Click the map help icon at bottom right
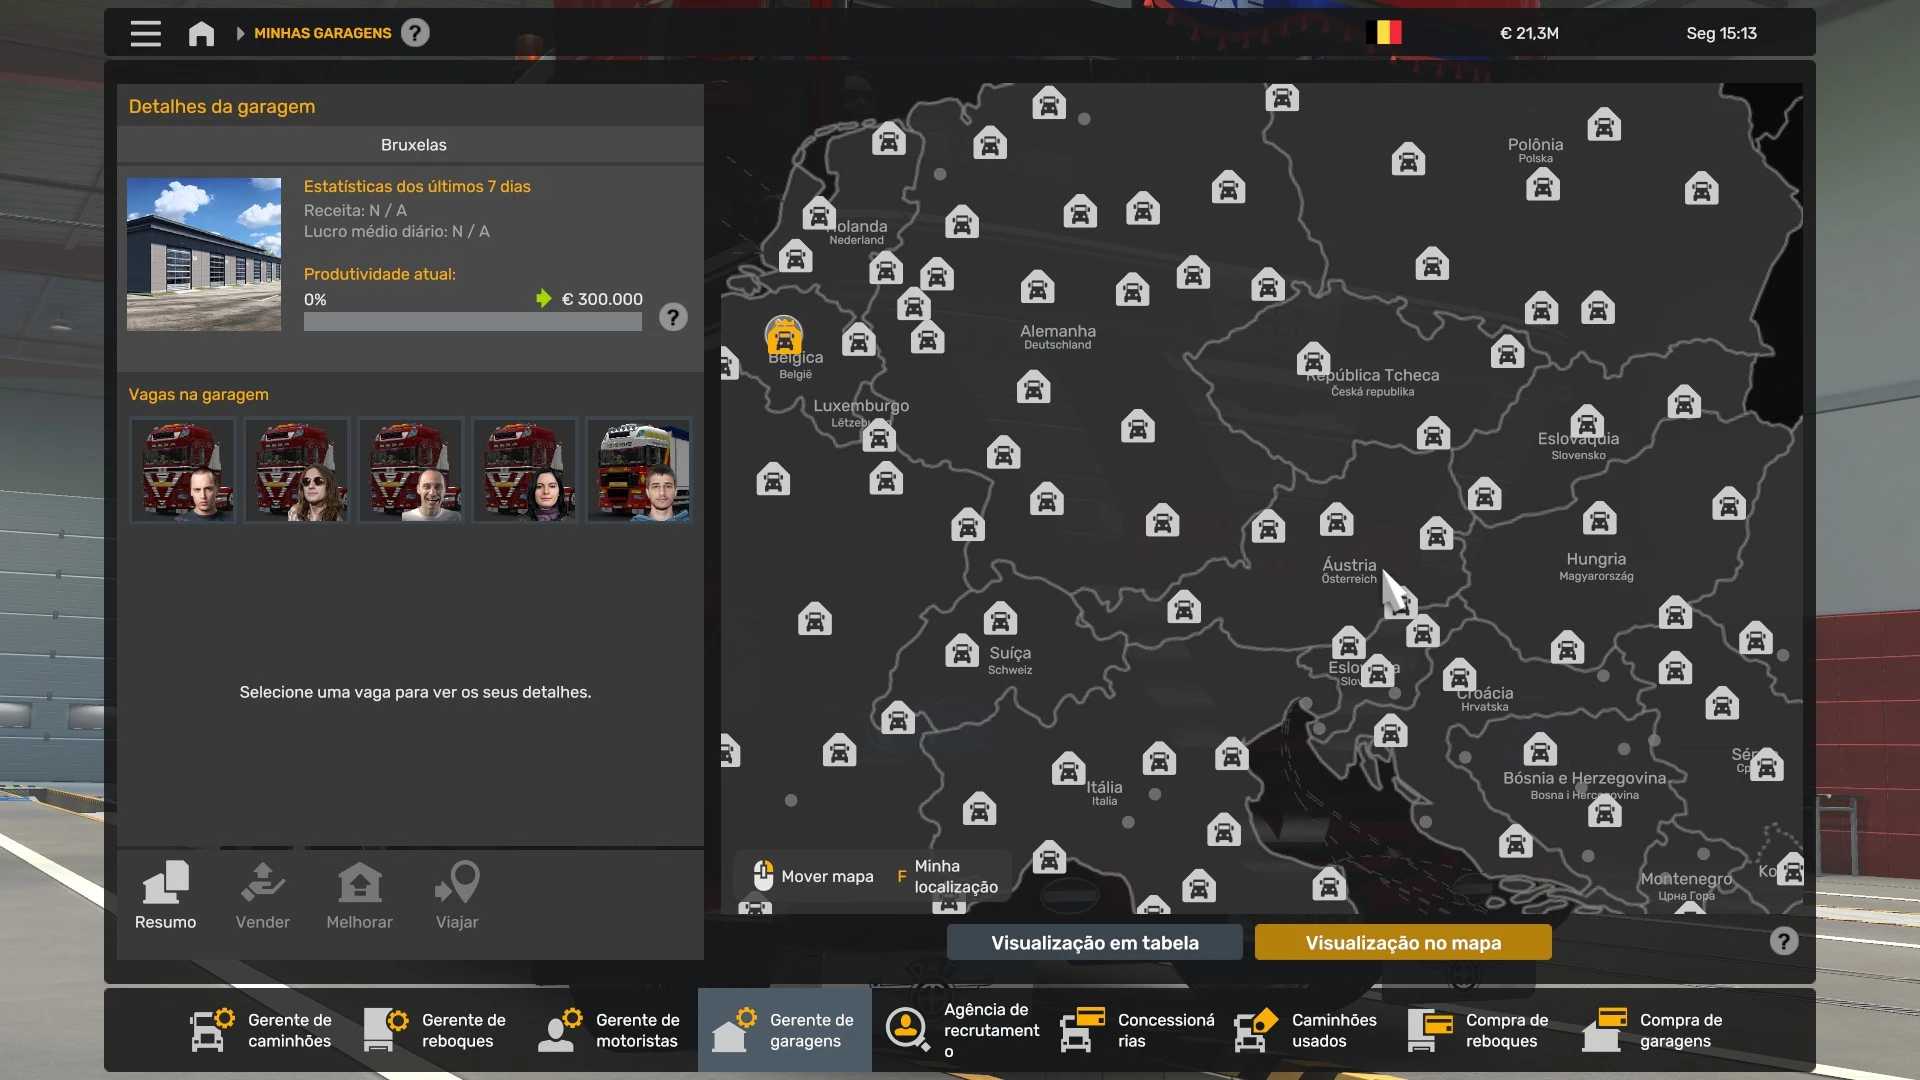This screenshot has height=1080, width=1920. click(x=1783, y=942)
